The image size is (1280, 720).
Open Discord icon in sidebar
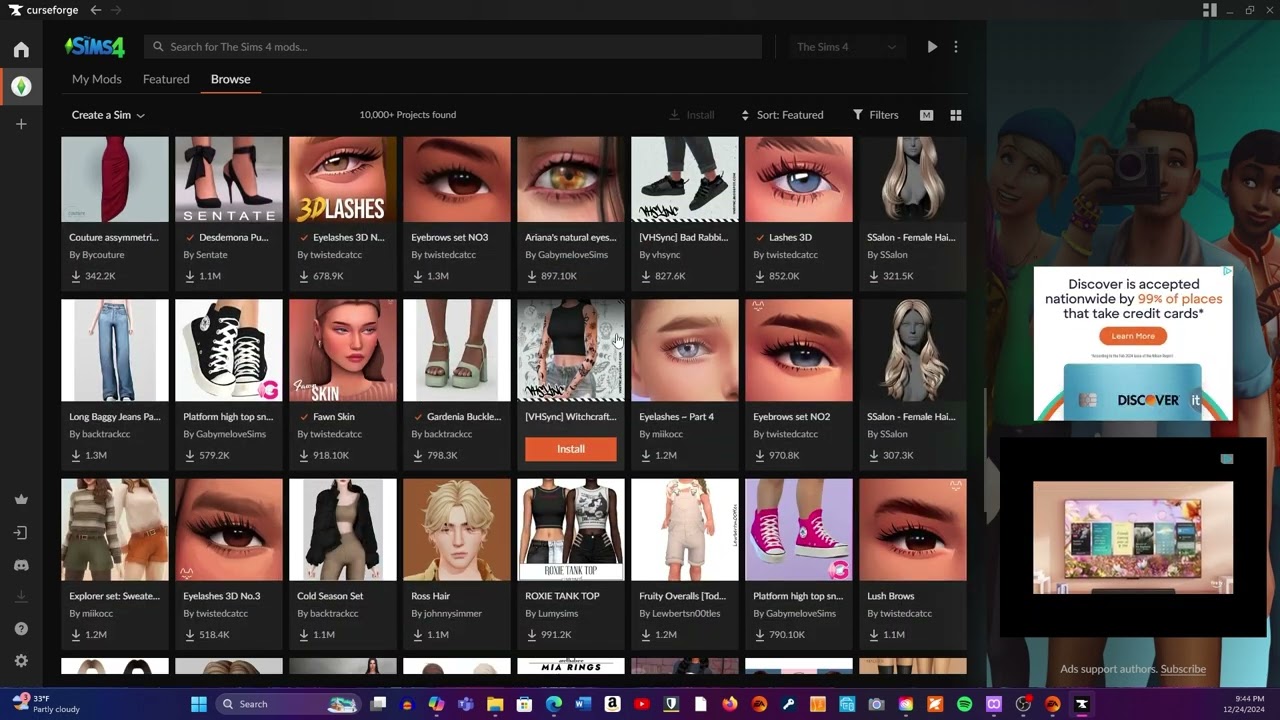[21, 565]
